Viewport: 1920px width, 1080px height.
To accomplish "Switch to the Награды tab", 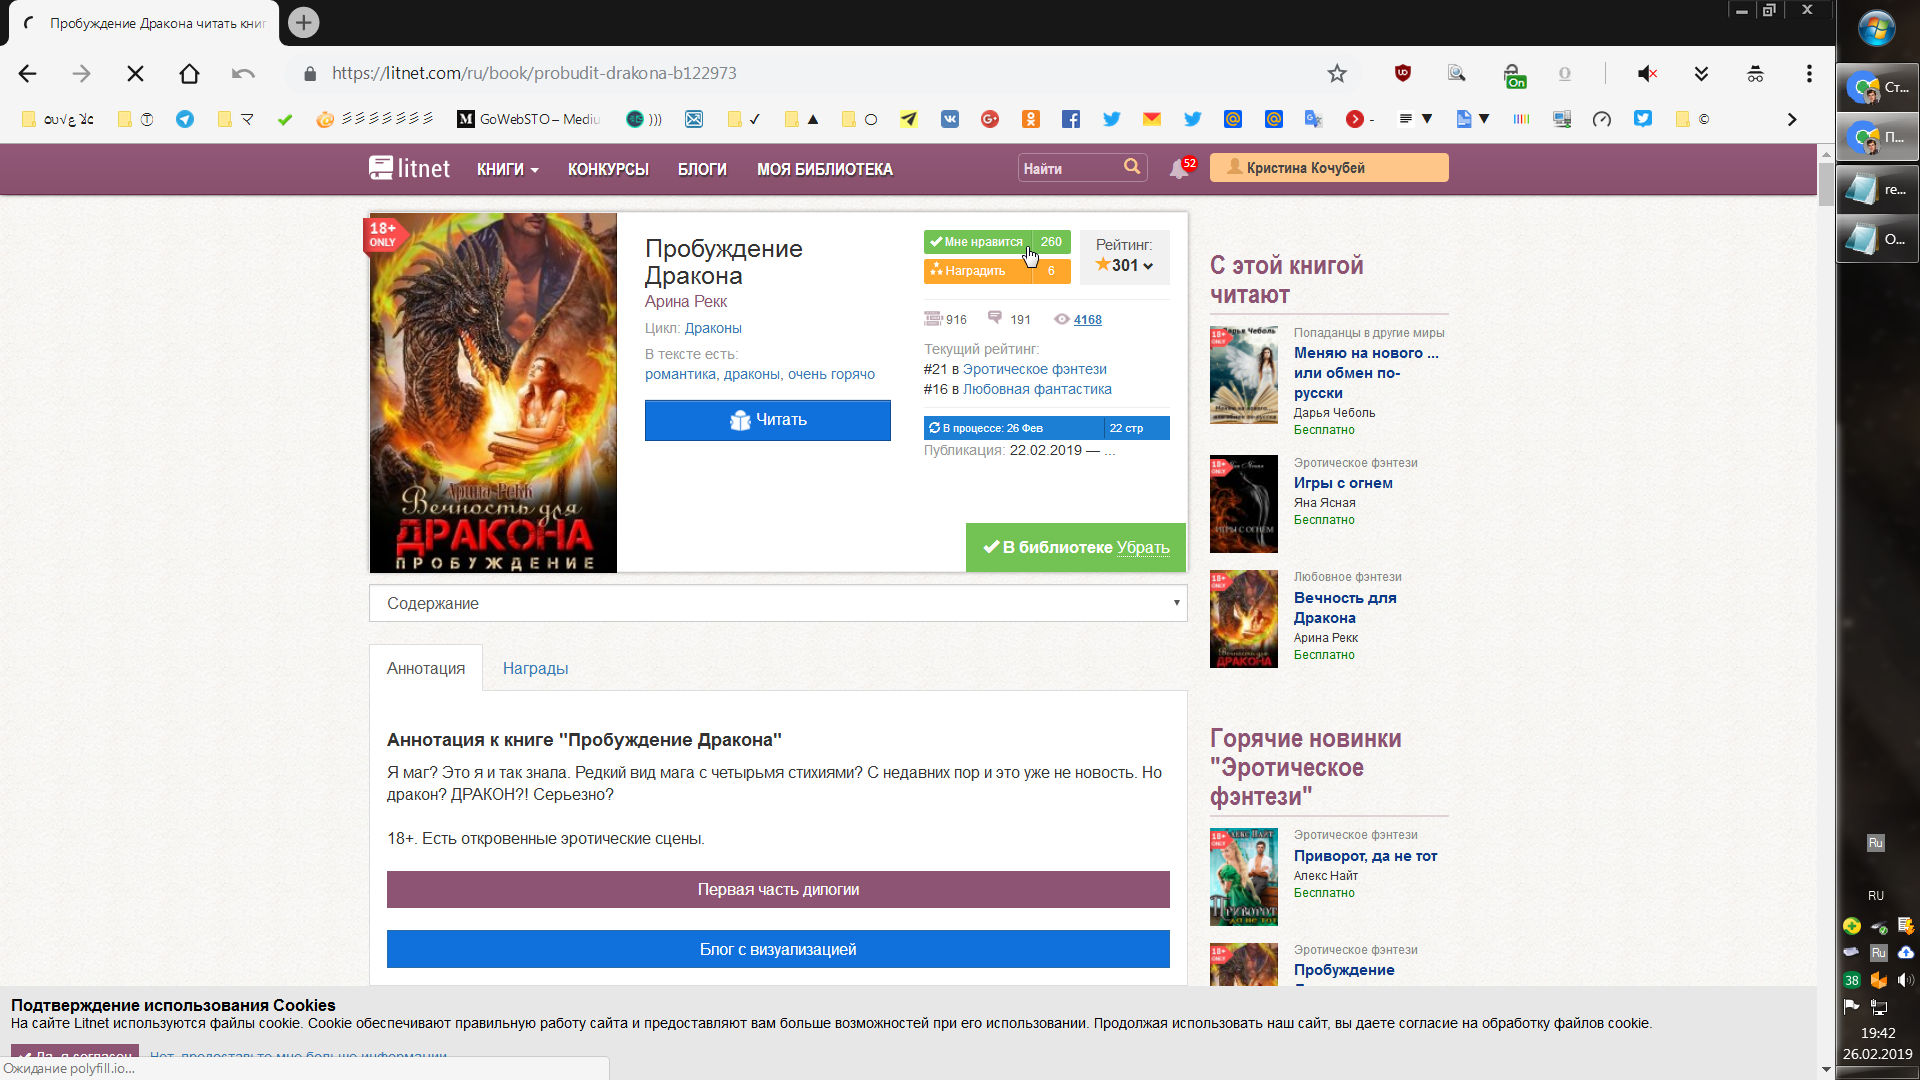I will pyautogui.click(x=535, y=668).
